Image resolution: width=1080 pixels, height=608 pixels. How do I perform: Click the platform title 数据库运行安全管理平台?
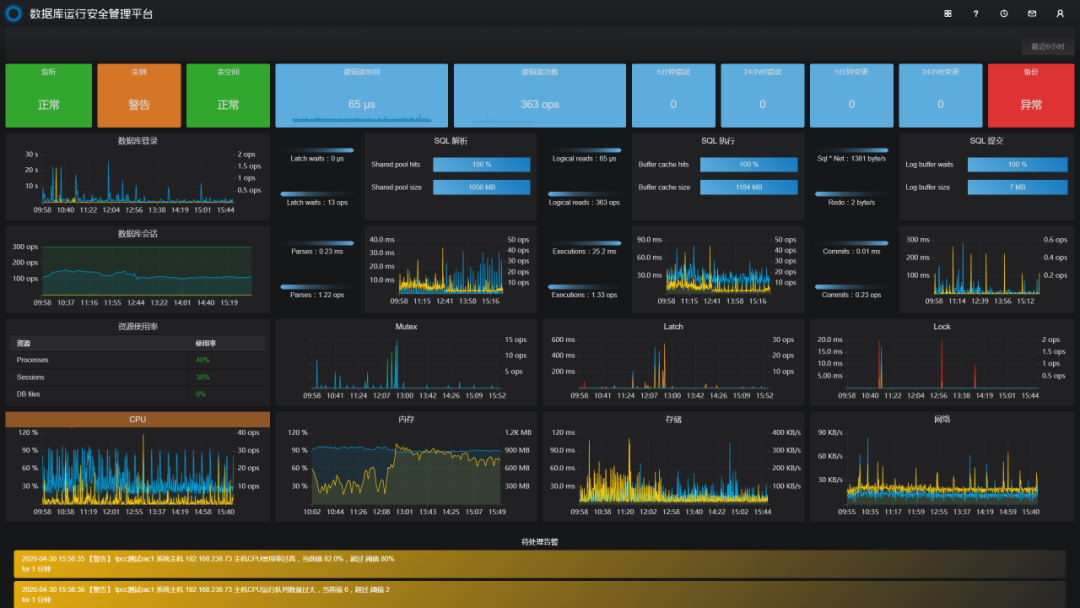tap(91, 14)
